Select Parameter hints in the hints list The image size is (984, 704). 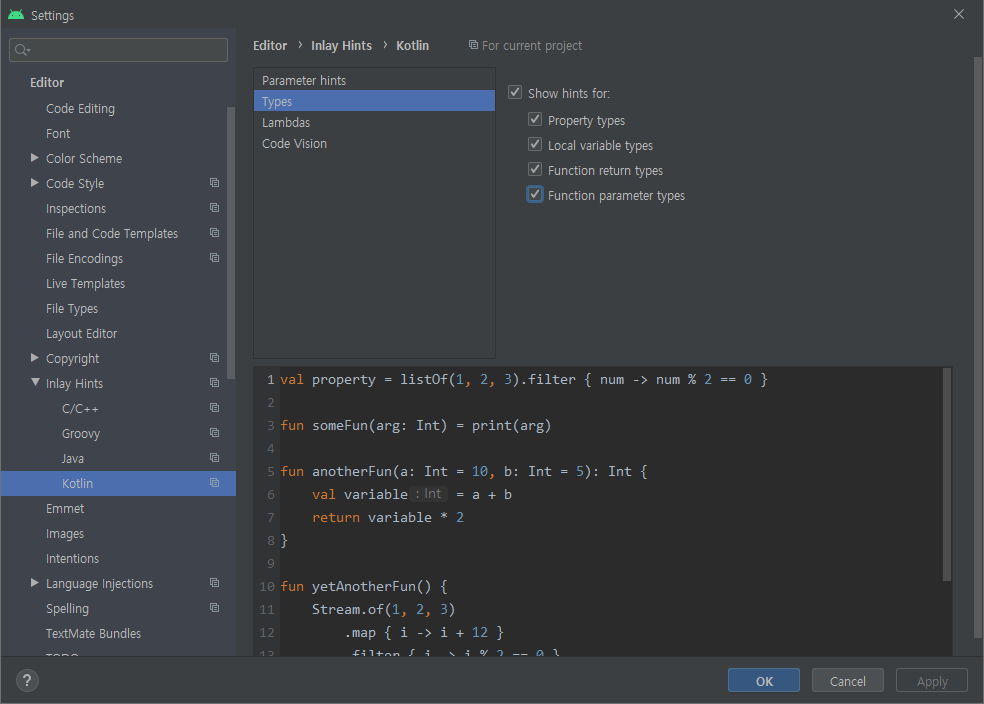pyautogui.click(x=374, y=80)
